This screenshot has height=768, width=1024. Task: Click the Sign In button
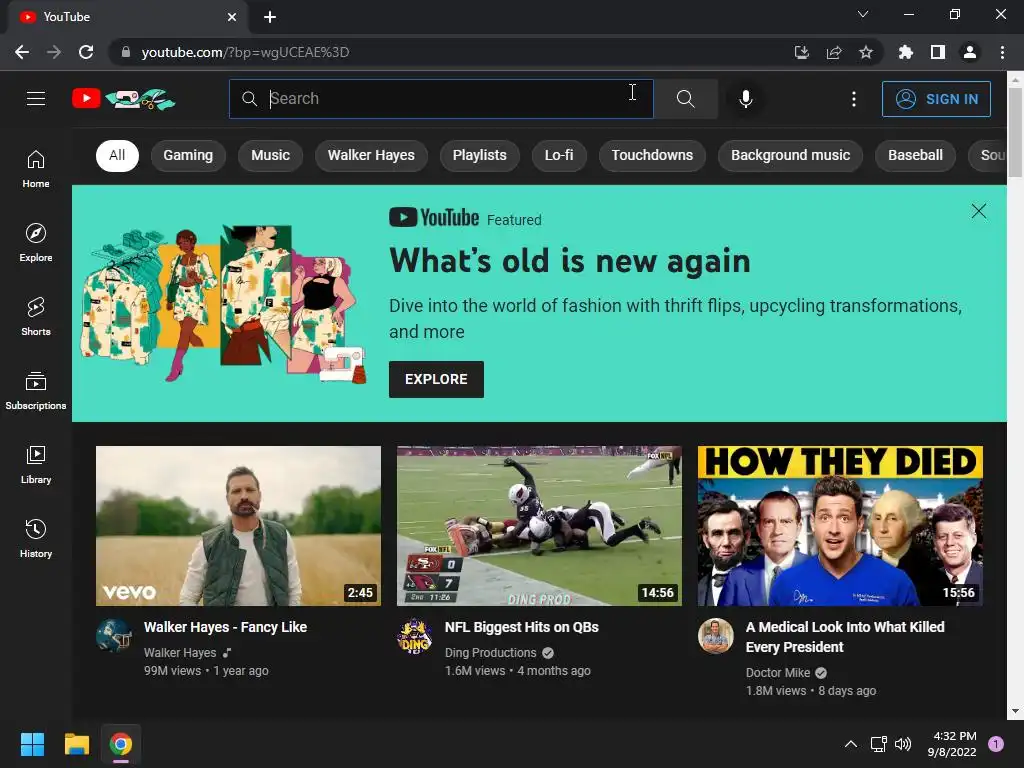pyautogui.click(x=936, y=99)
